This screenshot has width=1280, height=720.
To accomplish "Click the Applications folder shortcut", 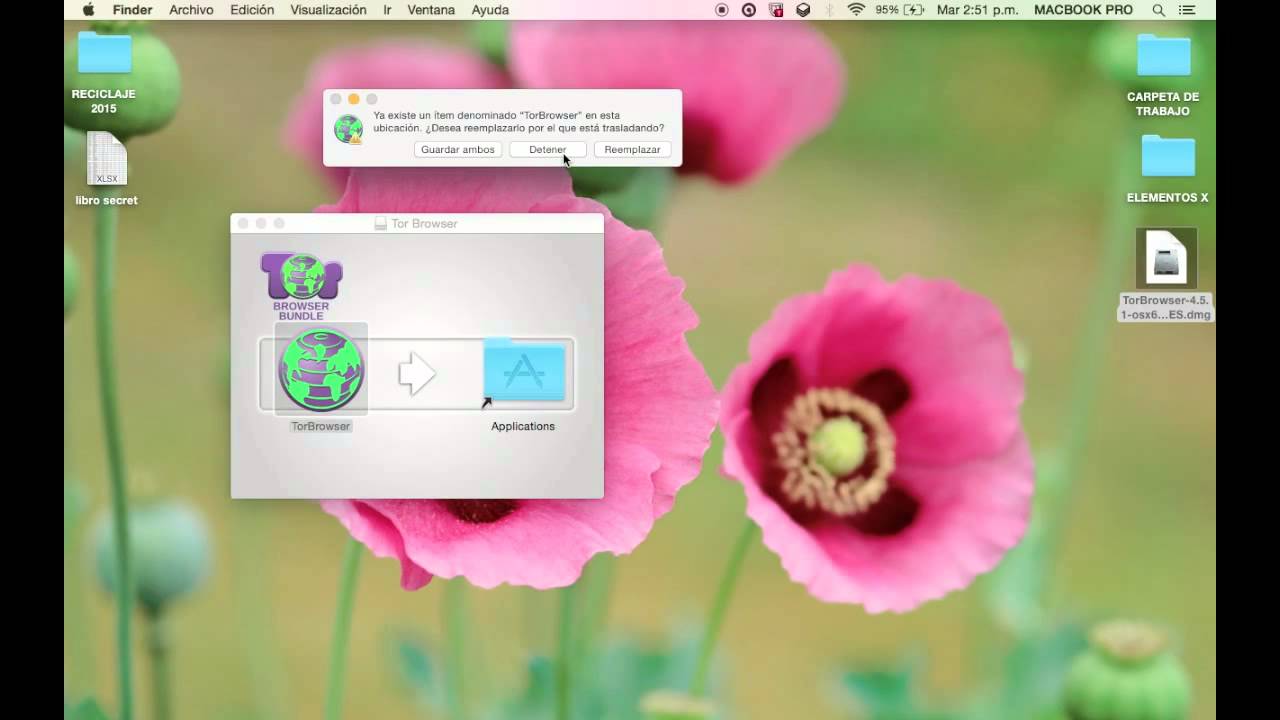I will pos(524,371).
